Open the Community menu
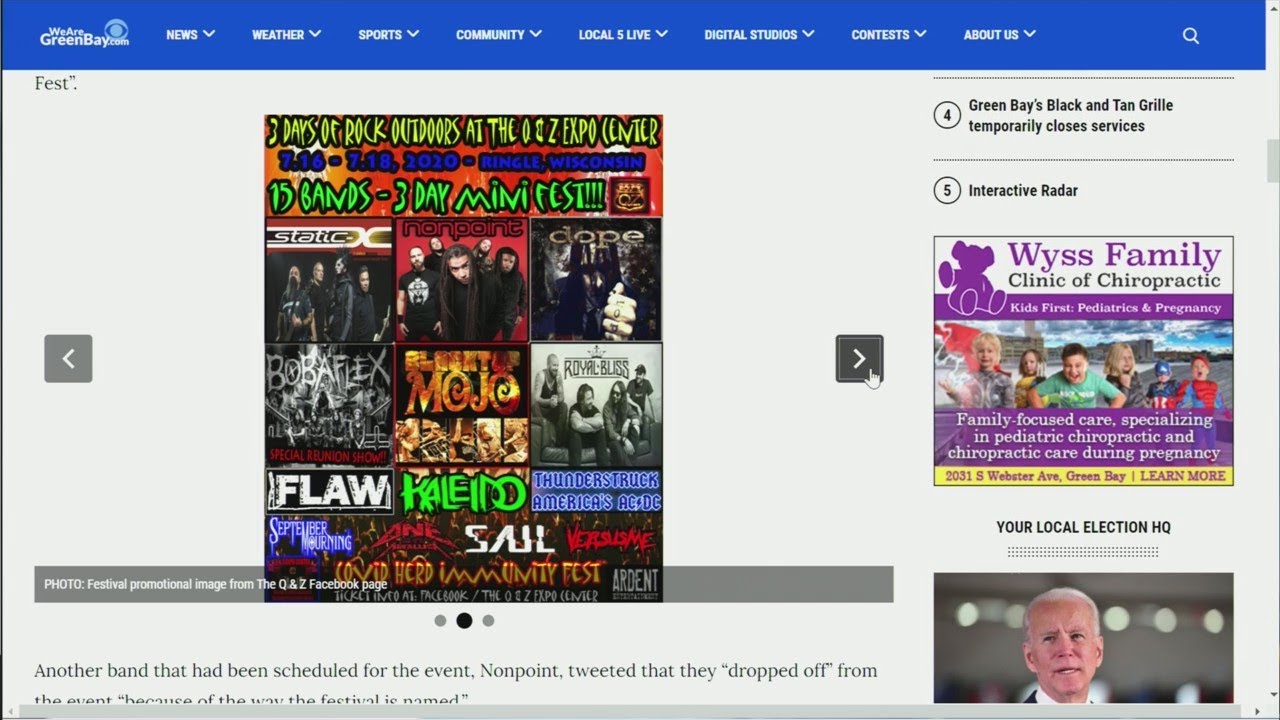 tap(498, 35)
